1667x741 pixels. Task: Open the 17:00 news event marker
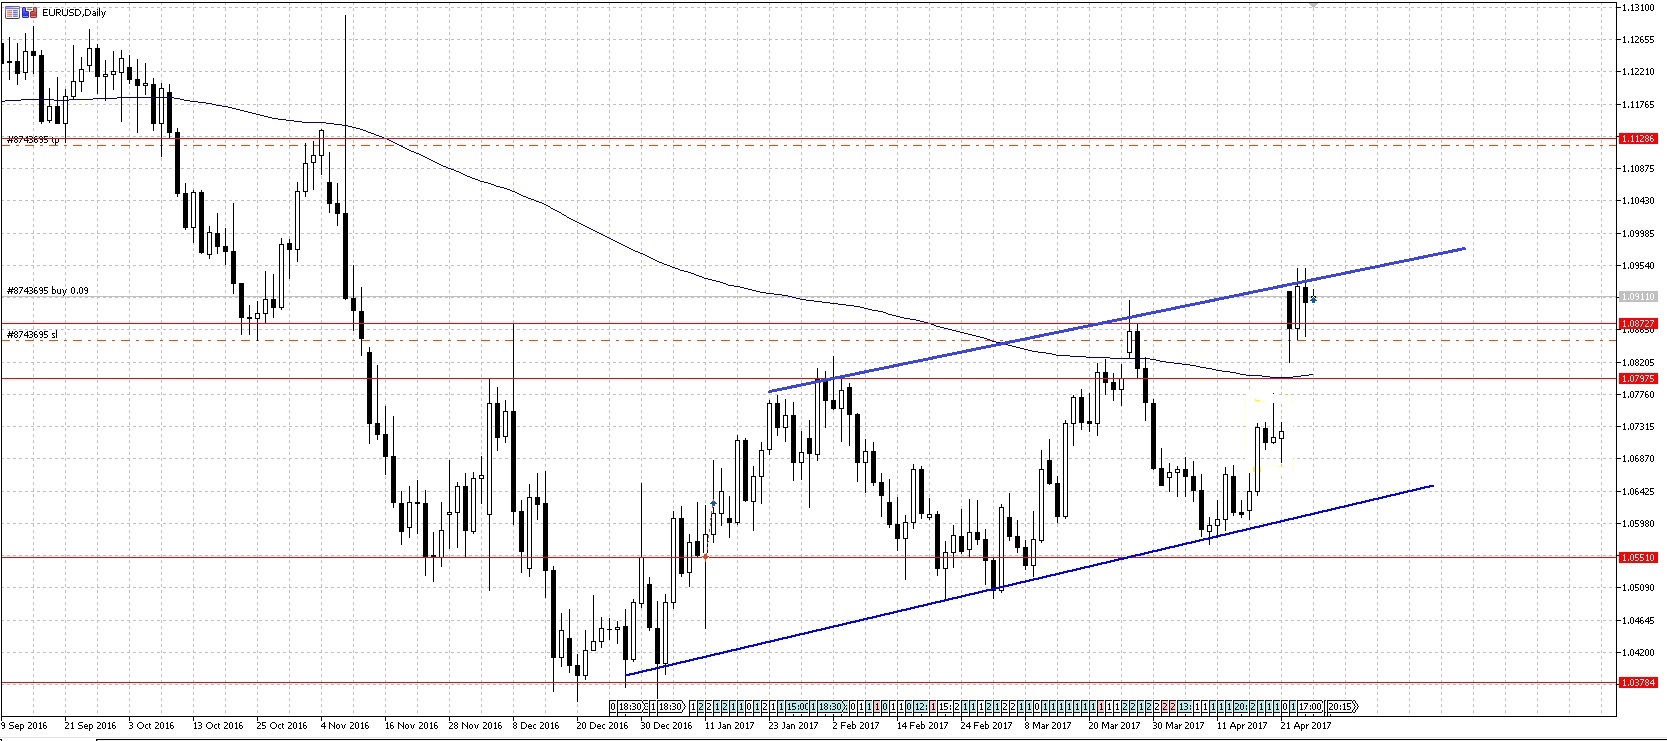[1310, 706]
